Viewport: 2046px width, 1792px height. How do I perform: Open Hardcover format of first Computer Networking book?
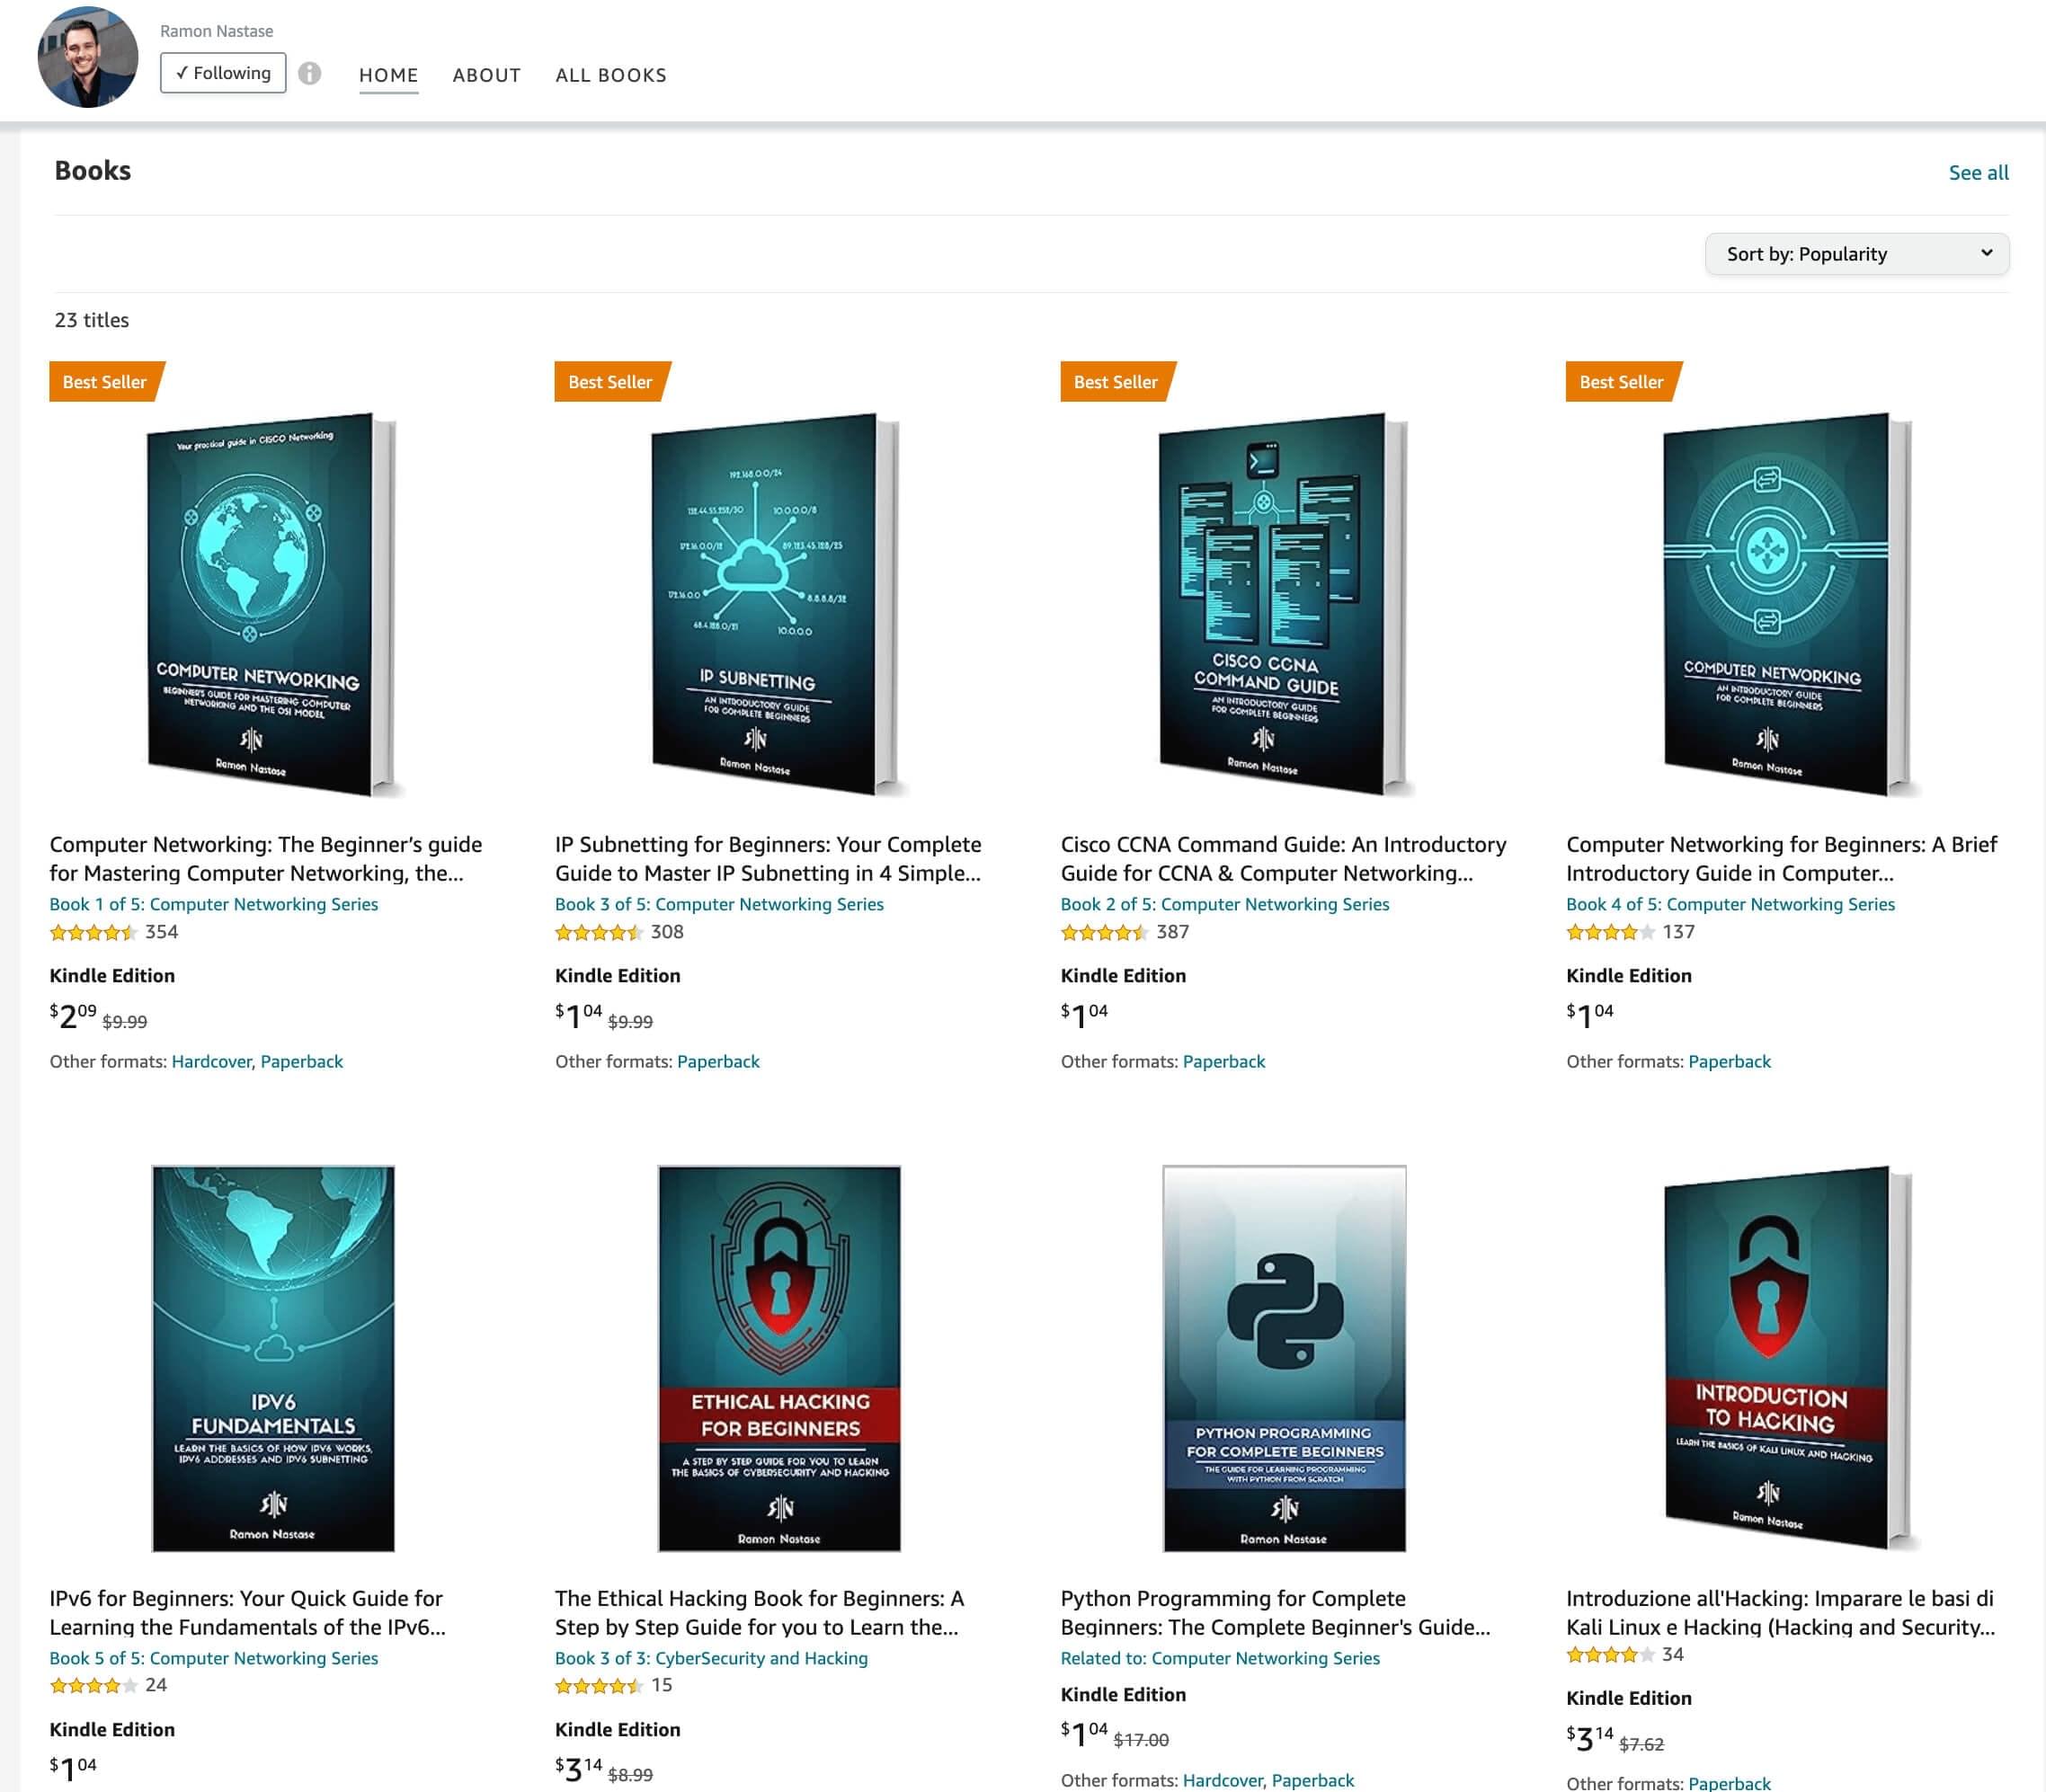pos(211,1062)
